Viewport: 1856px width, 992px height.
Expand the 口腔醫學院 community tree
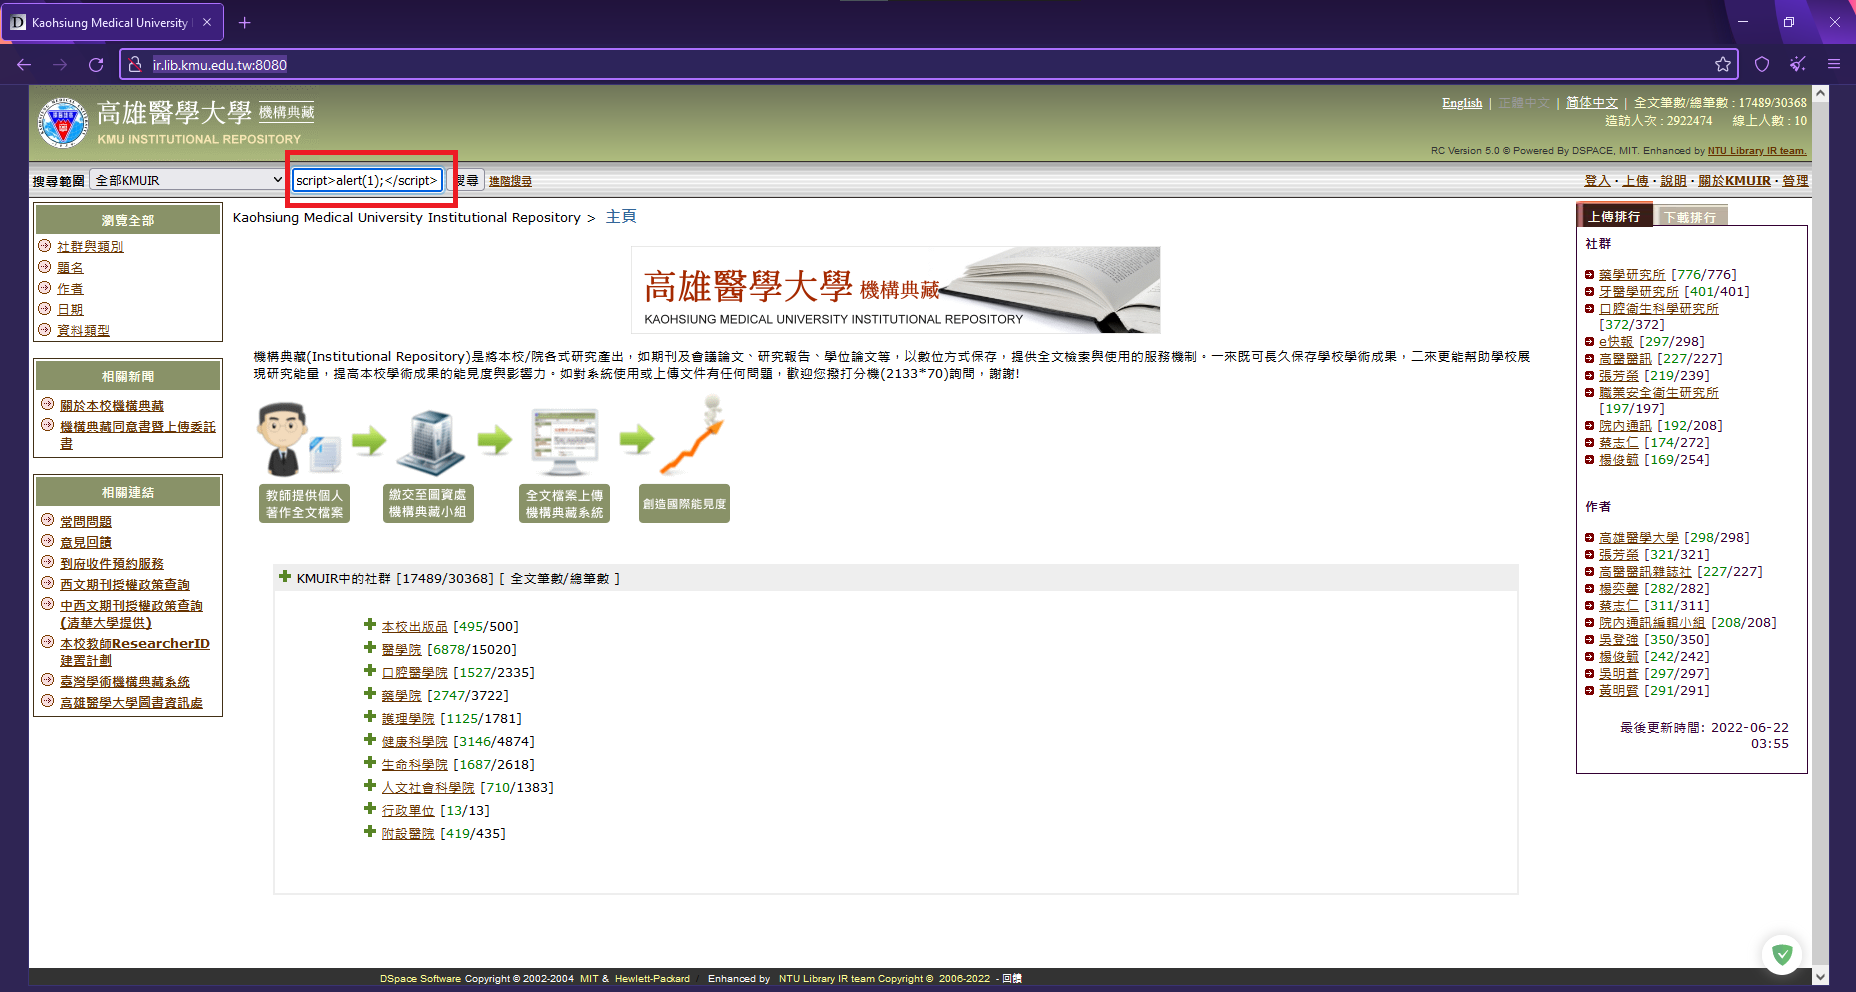(370, 671)
